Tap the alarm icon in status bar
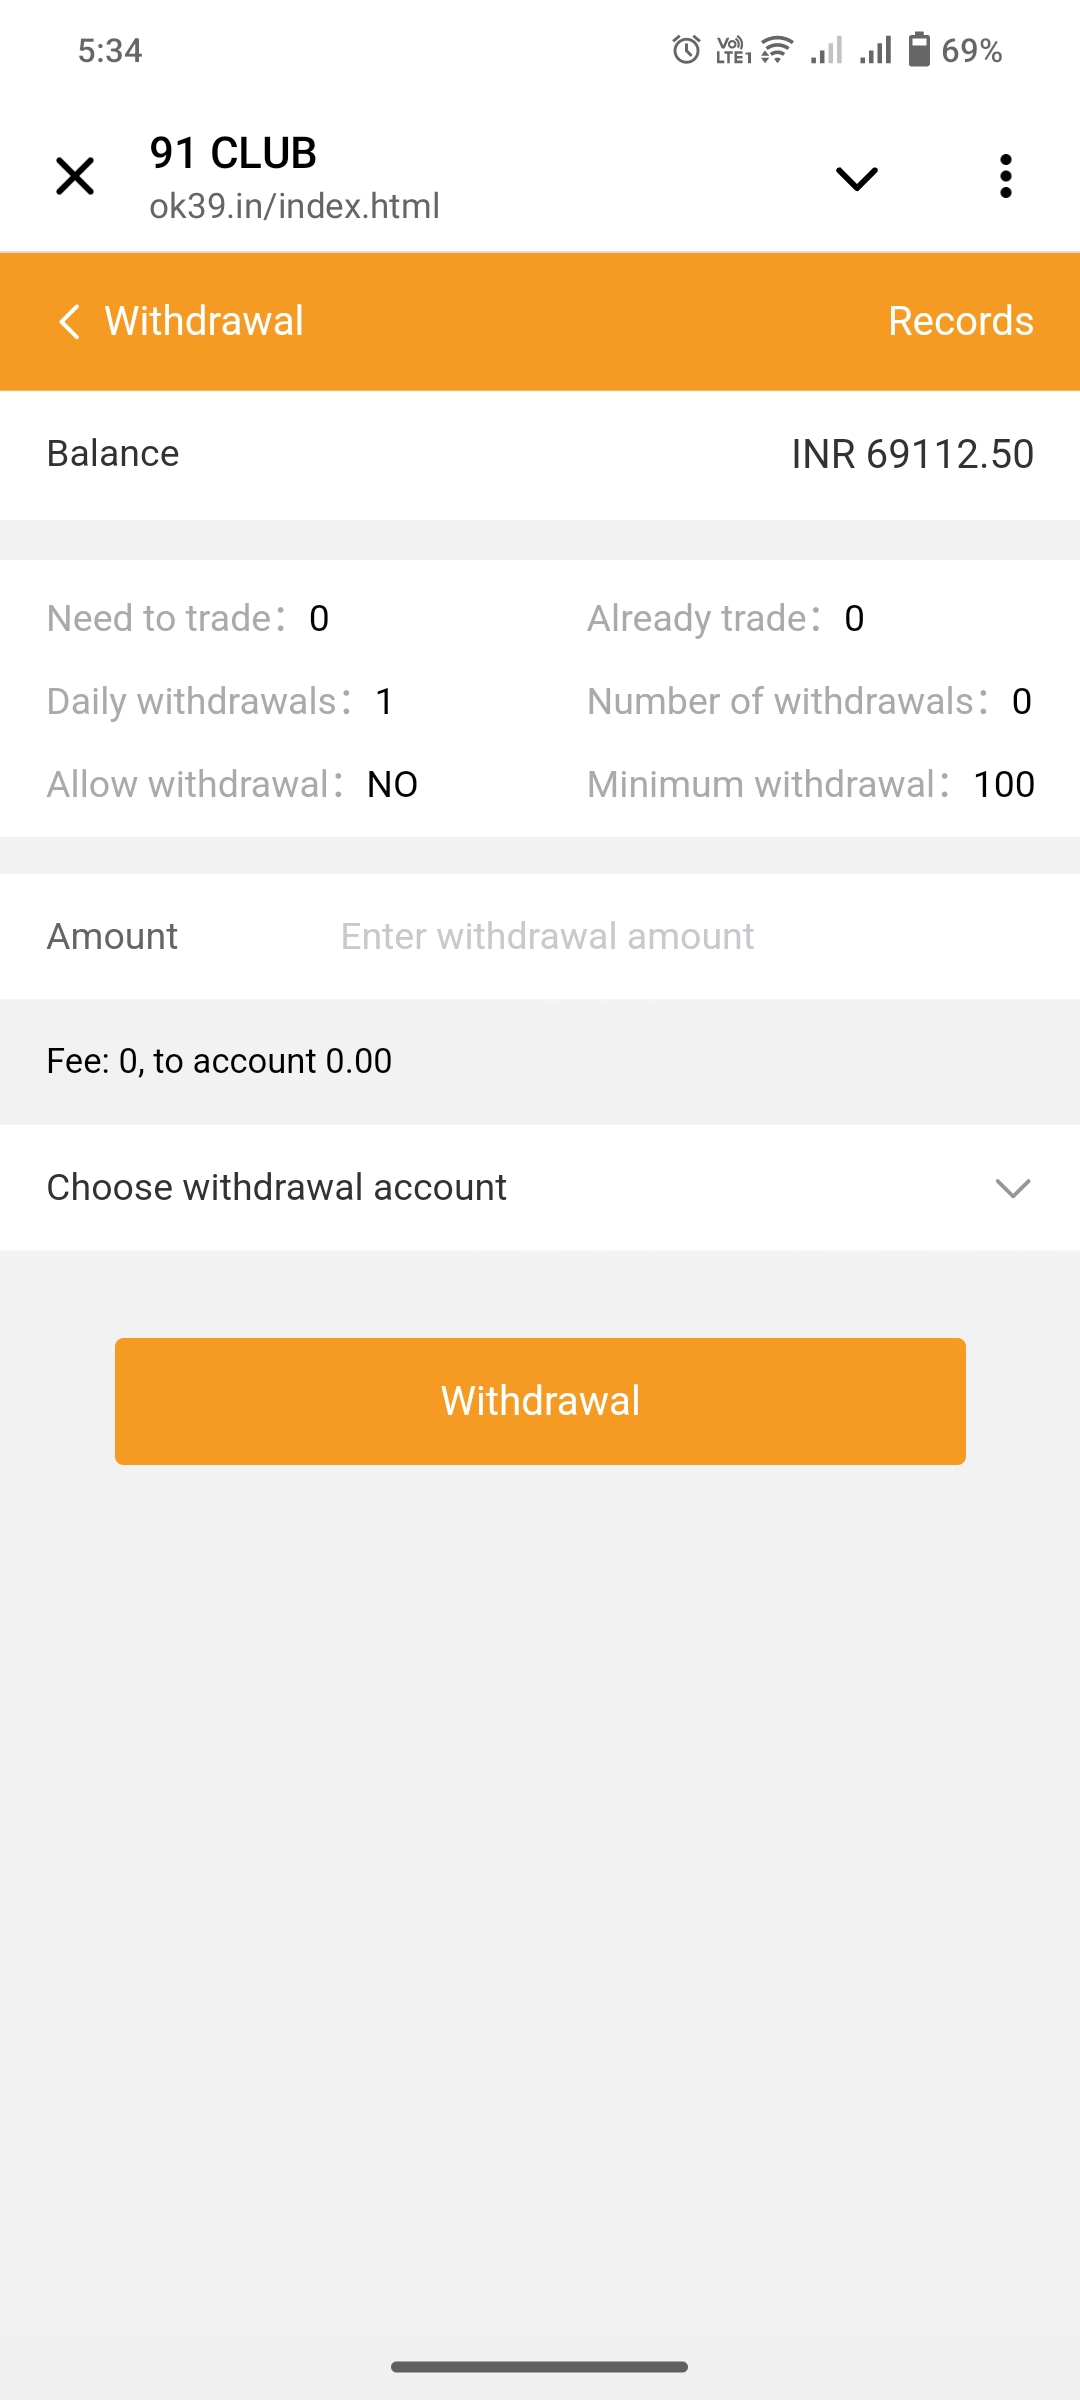 (x=686, y=50)
